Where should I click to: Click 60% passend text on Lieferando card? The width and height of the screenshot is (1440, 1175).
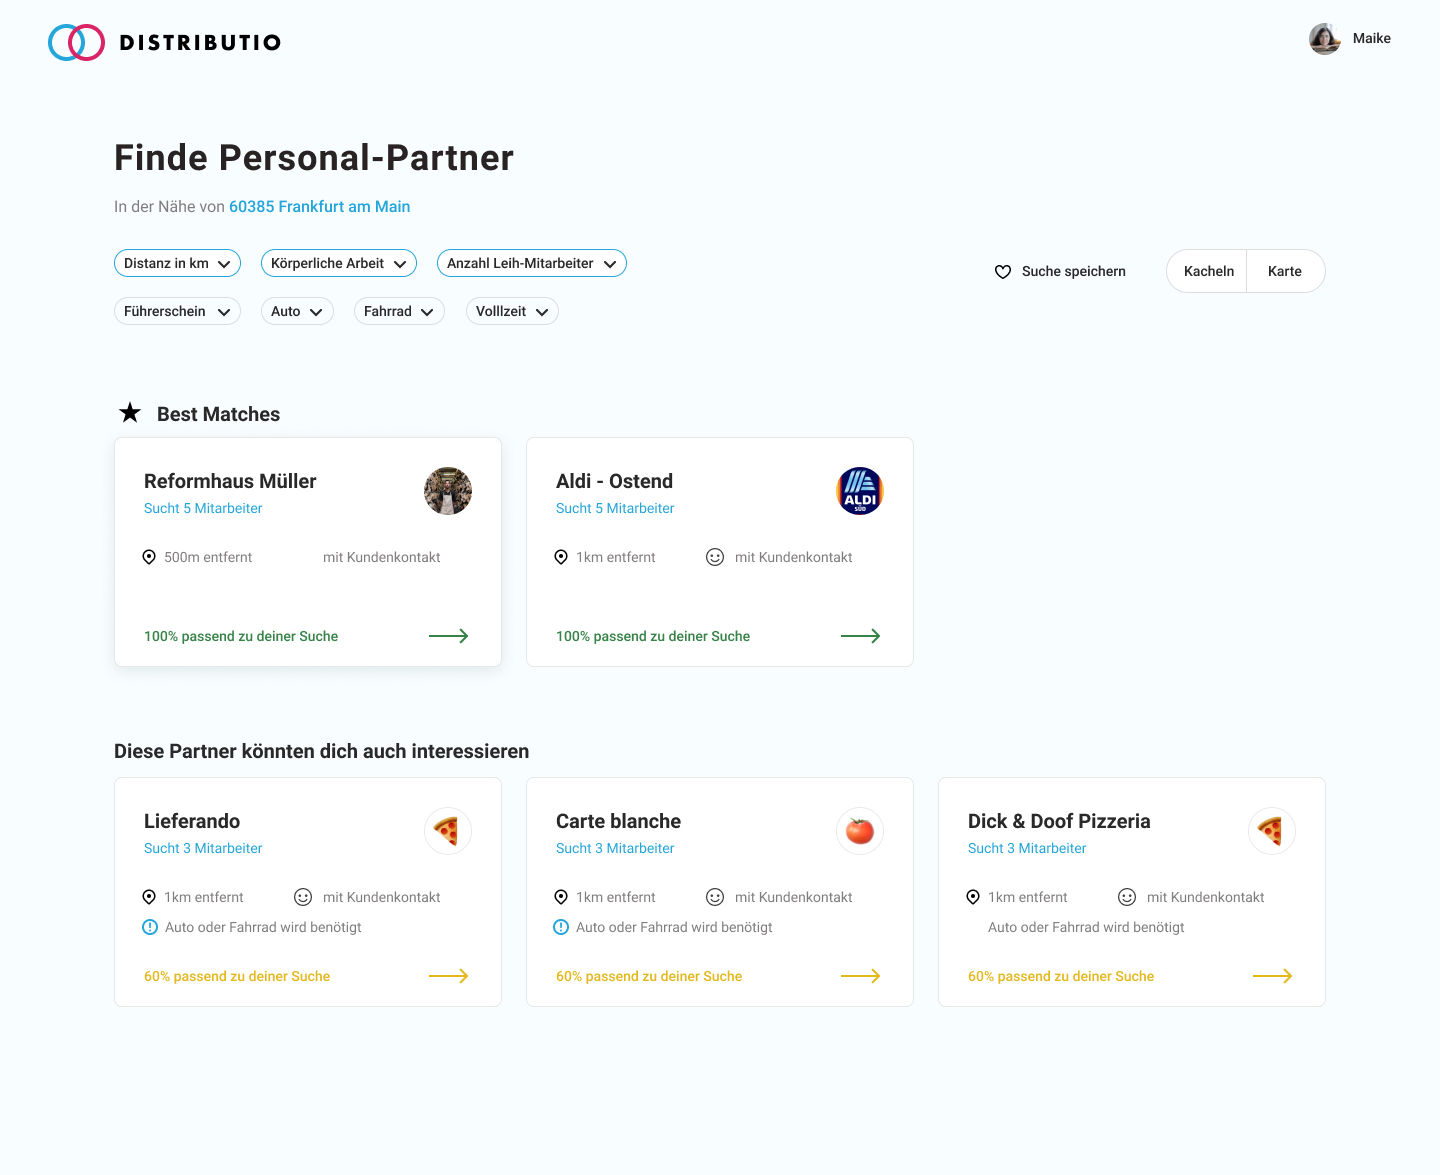(237, 976)
